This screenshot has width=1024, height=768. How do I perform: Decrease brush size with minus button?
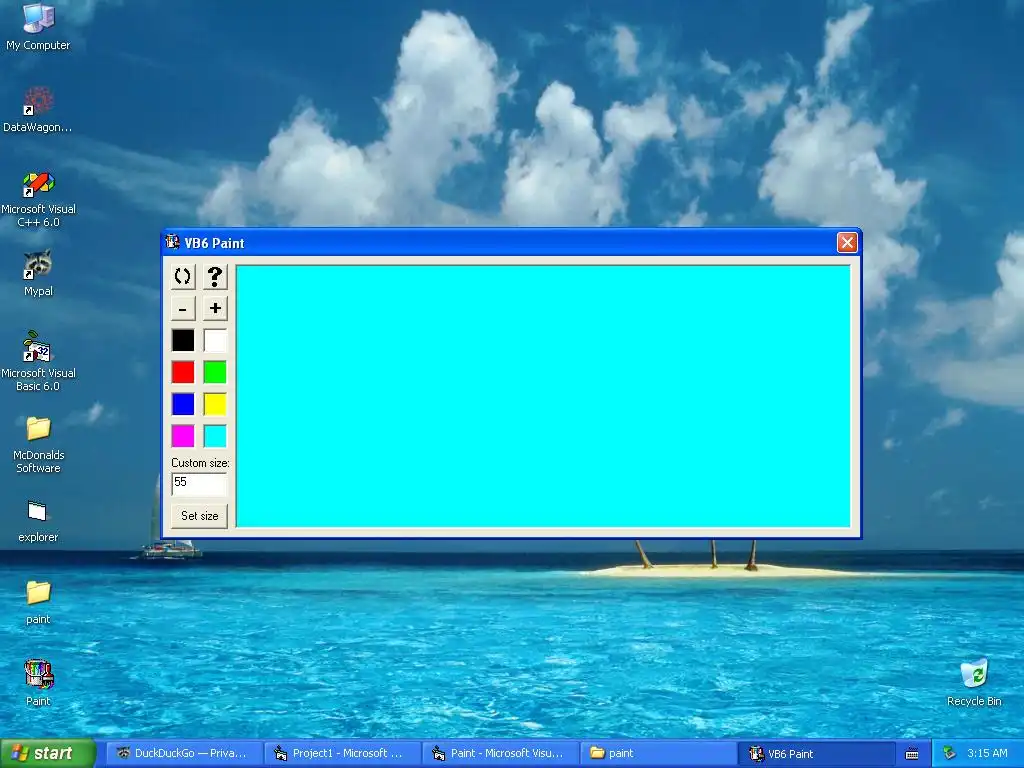(x=183, y=308)
